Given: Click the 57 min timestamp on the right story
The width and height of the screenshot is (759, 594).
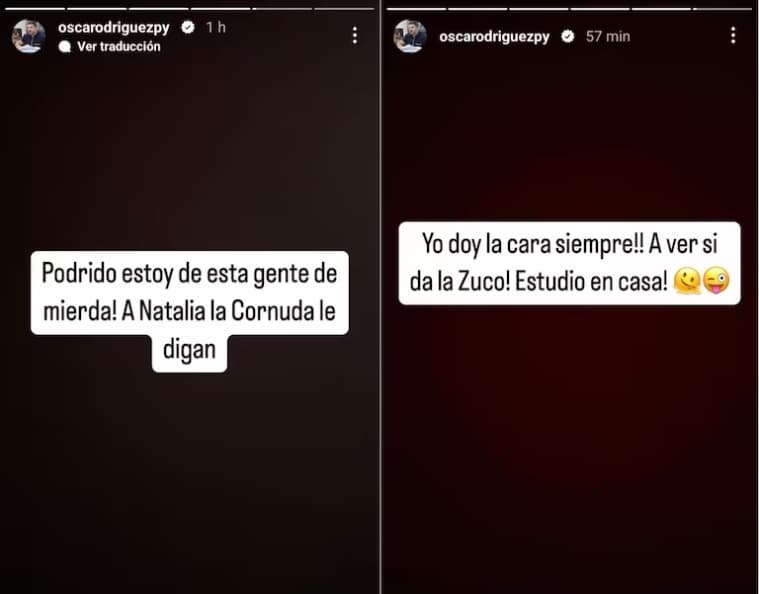Looking at the screenshot, I should coord(608,36).
